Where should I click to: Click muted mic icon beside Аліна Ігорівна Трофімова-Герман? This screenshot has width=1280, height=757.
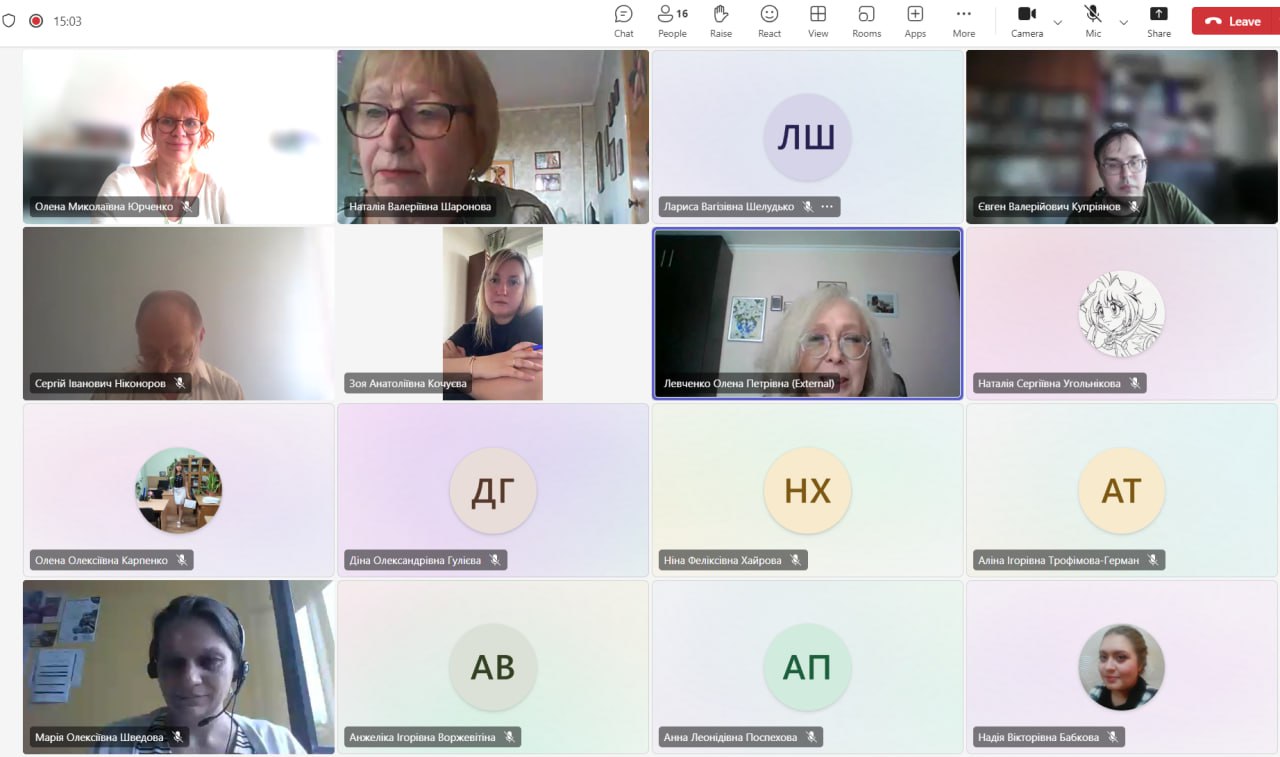pyautogui.click(x=1153, y=560)
